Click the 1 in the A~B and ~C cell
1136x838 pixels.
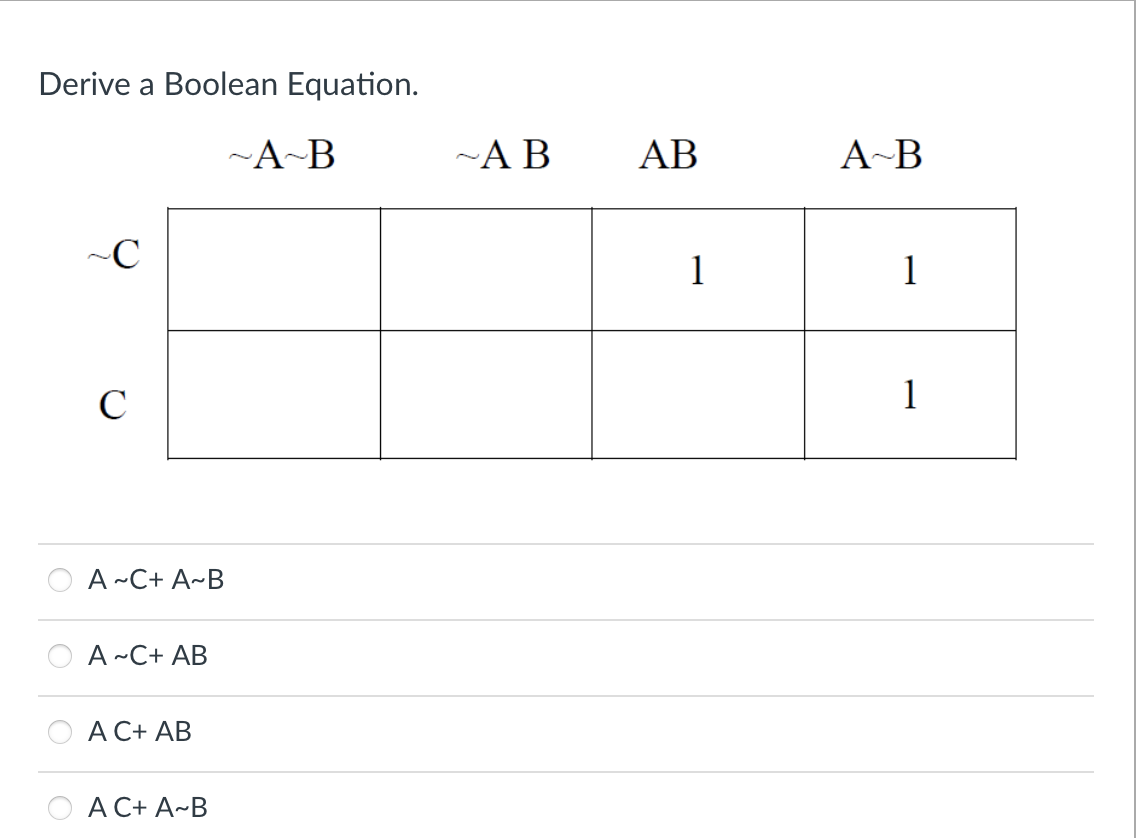click(910, 271)
